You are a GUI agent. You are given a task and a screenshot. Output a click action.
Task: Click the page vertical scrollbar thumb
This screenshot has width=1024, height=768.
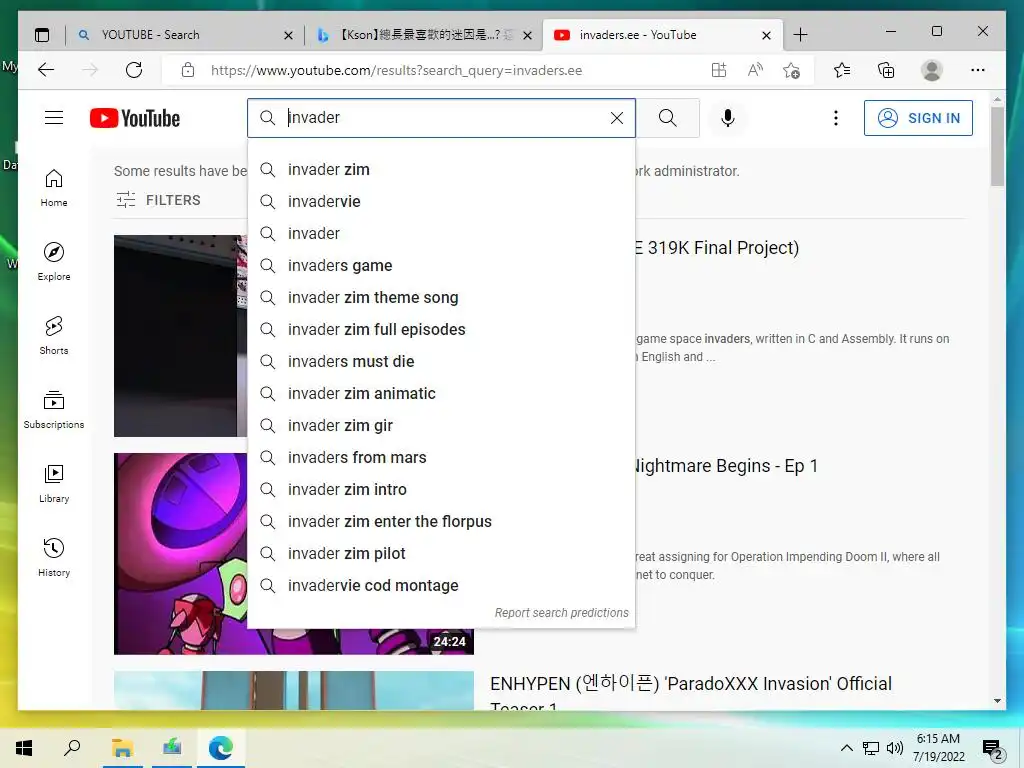coord(997,146)
